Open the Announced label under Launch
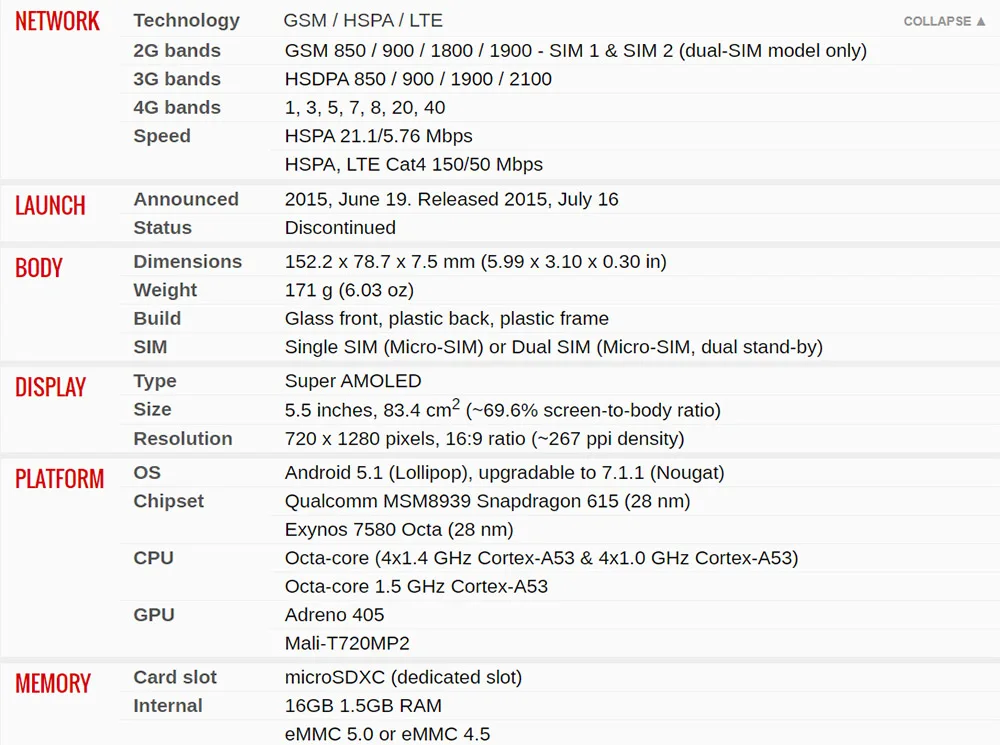Viewport: 1000px width, 745px height. point(186,199)
